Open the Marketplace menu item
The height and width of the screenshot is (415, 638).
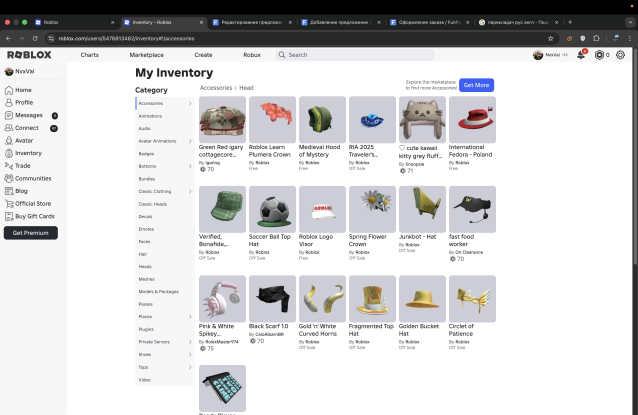tap(146, 55)
